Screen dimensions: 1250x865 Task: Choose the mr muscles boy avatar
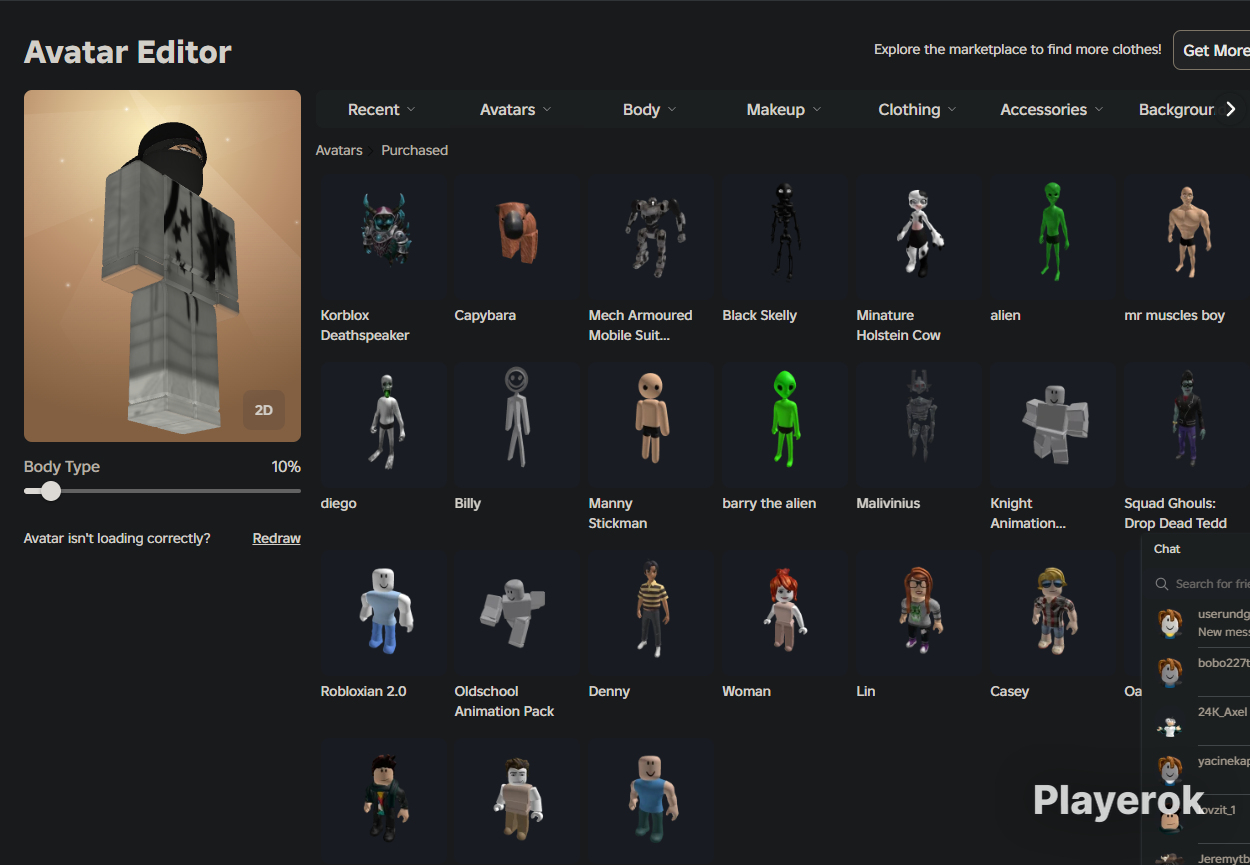click(1187, 237)
